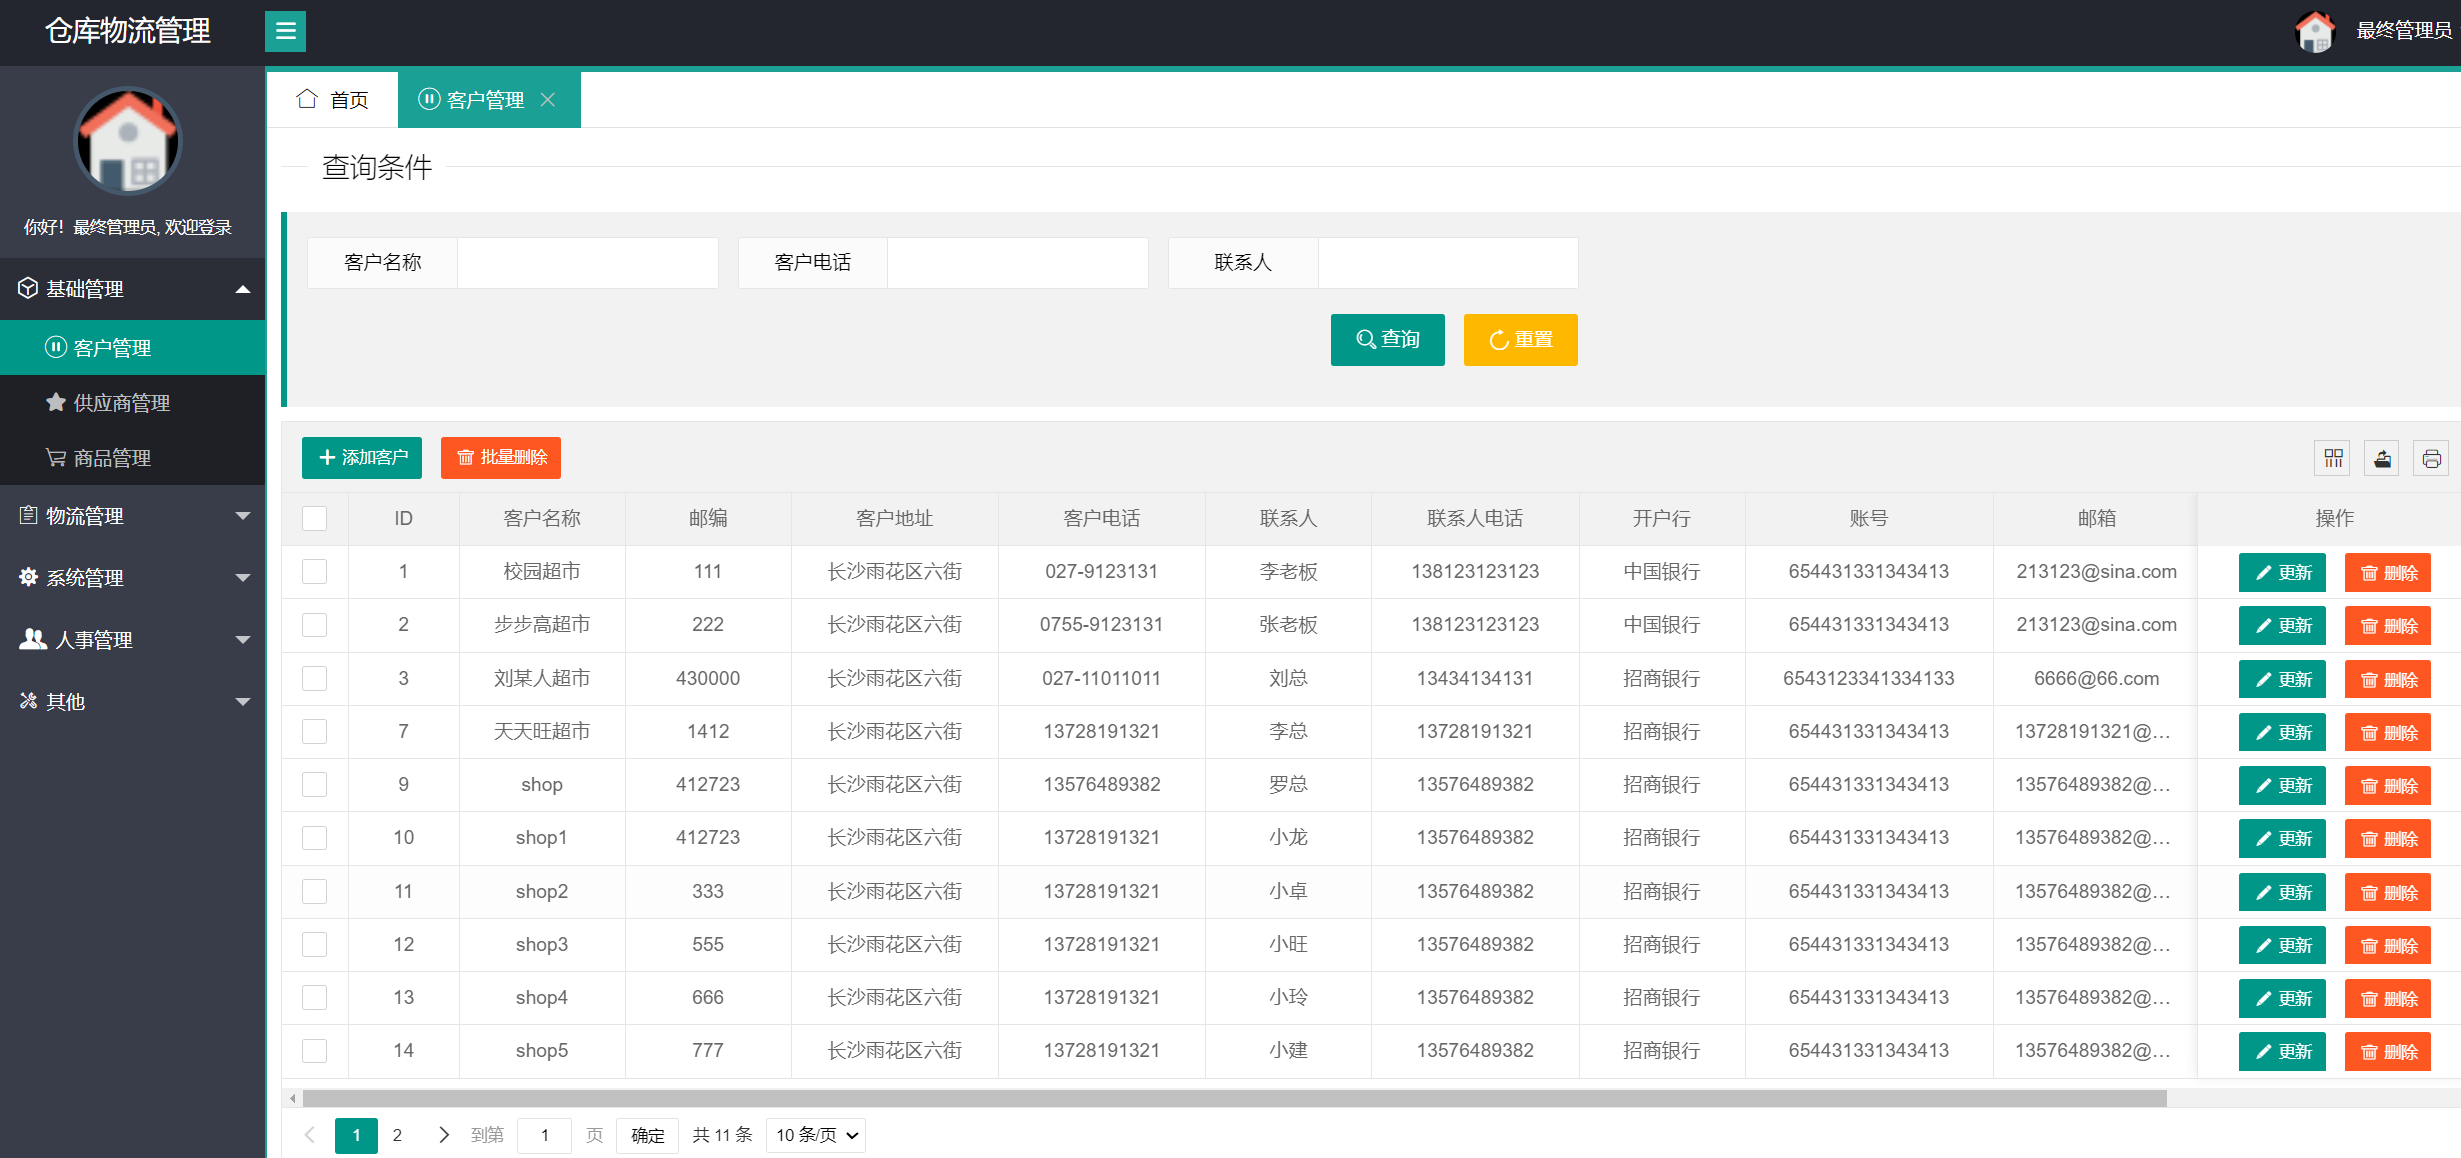Click 更新 for customer shop5
This screenshot has width=2461, height=1158.
2282,1052
